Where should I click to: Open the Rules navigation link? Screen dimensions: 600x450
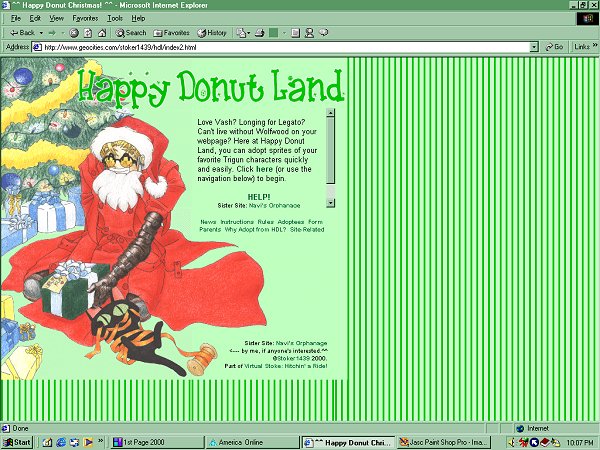[x=266, y=222]
